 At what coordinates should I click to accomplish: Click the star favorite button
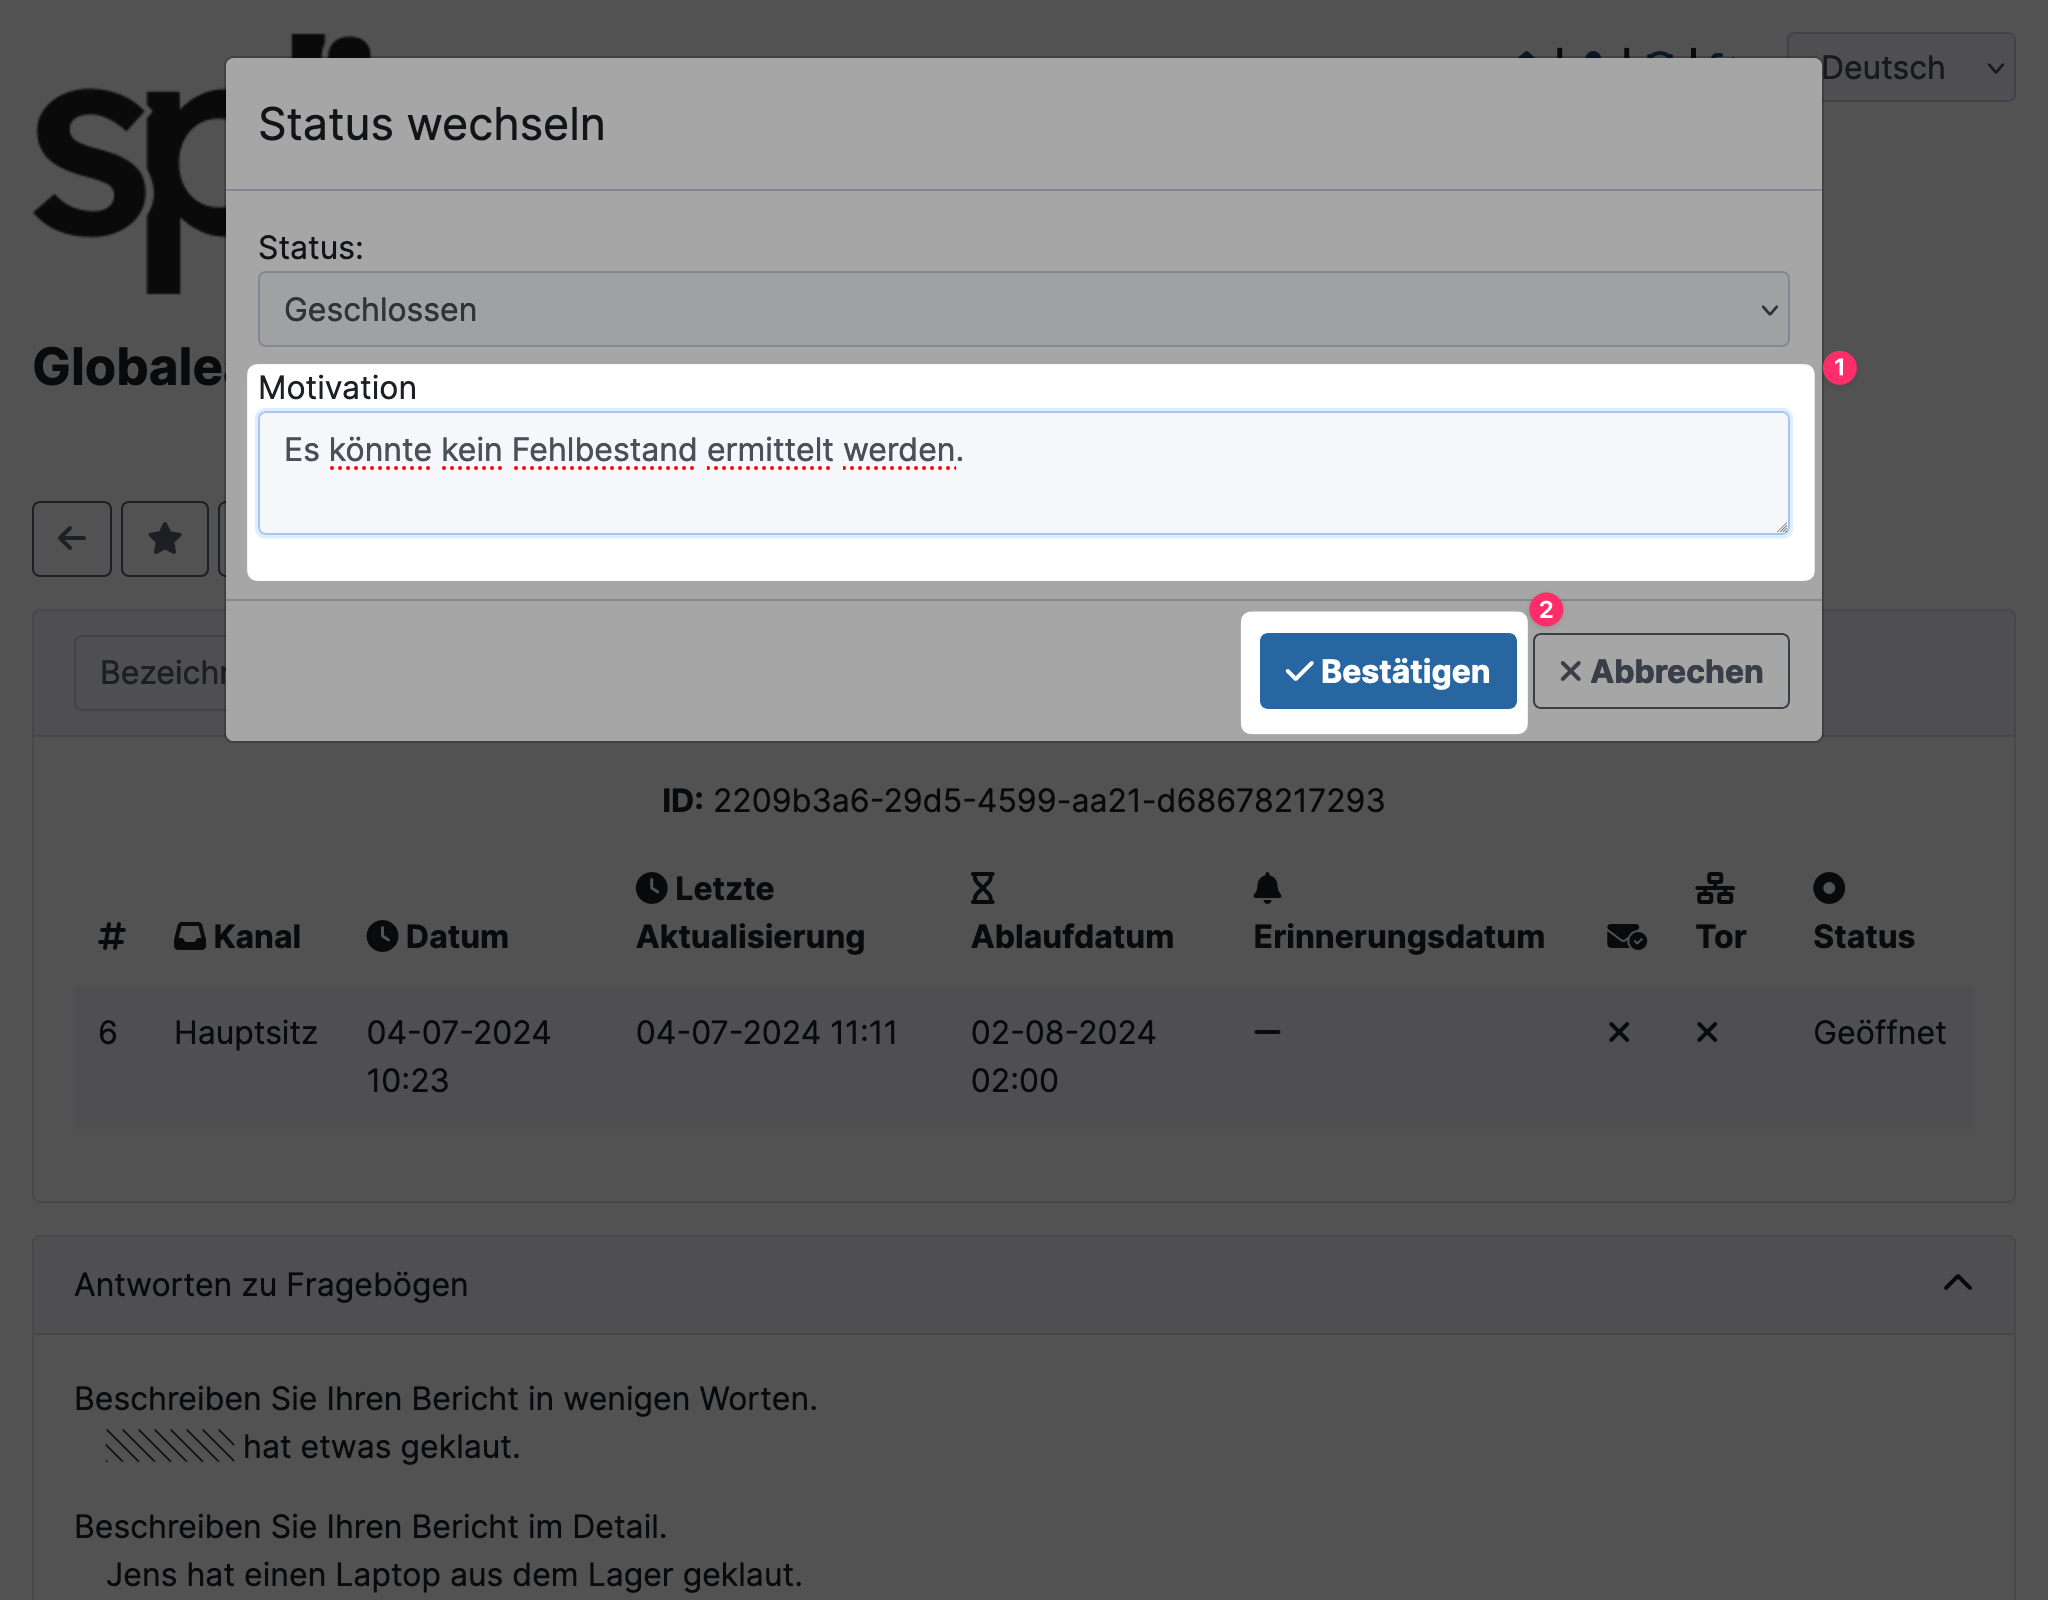point(165,539)
